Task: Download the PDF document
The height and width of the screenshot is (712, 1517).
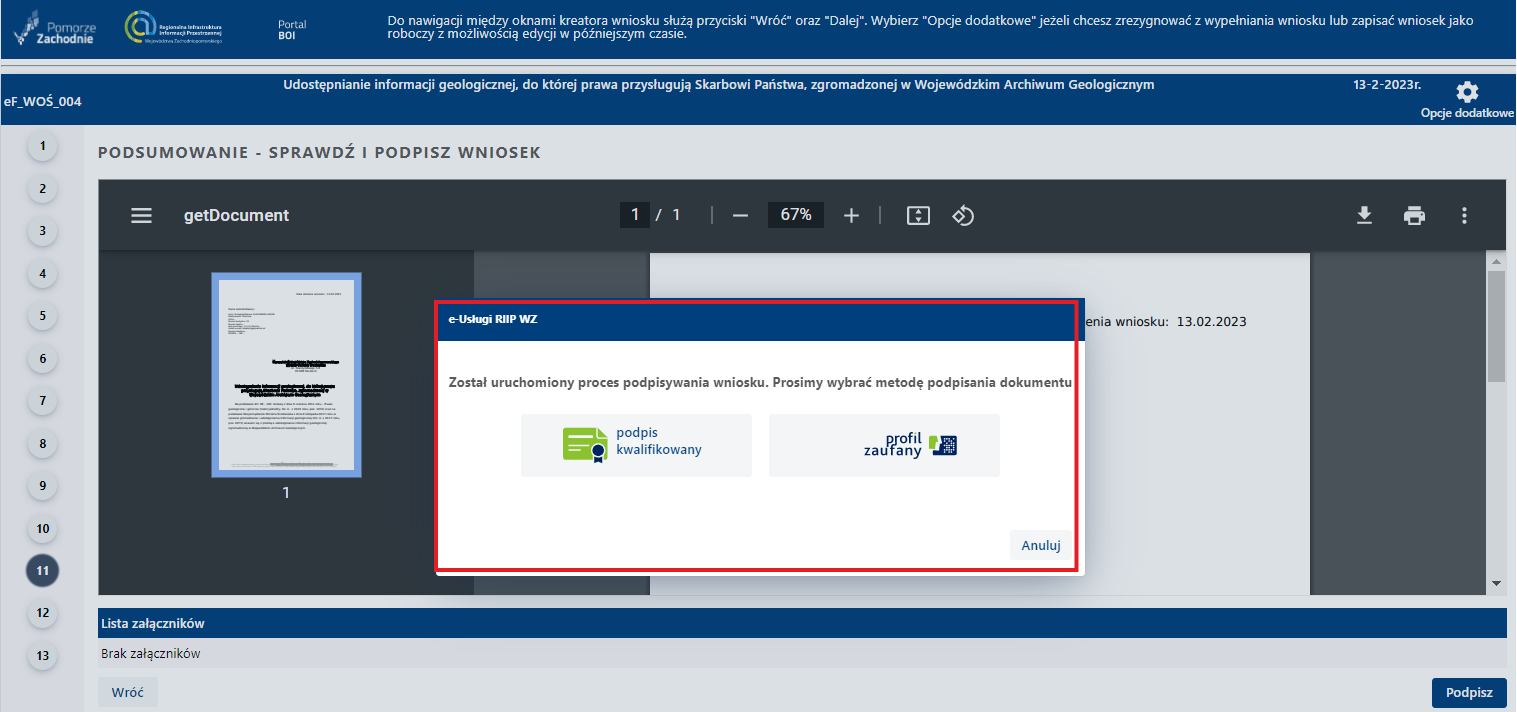Action: pyautogui.click(x=1364, y=215)
